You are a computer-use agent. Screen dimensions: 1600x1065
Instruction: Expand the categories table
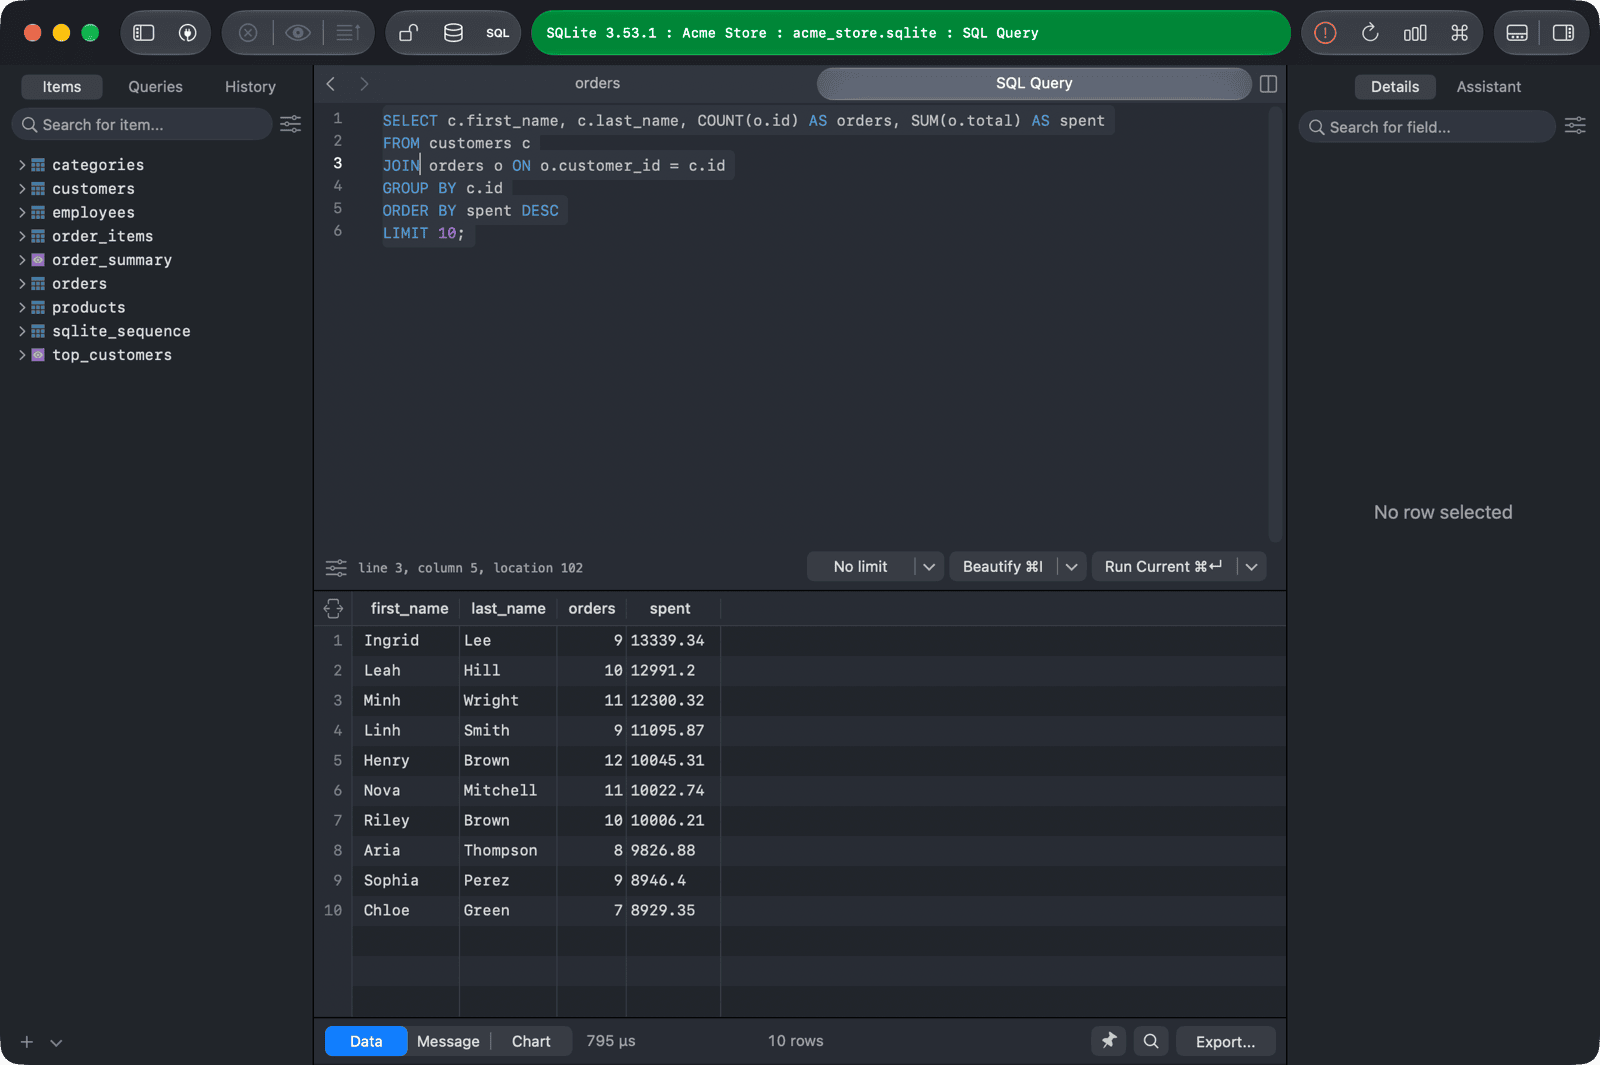(22, 165)
